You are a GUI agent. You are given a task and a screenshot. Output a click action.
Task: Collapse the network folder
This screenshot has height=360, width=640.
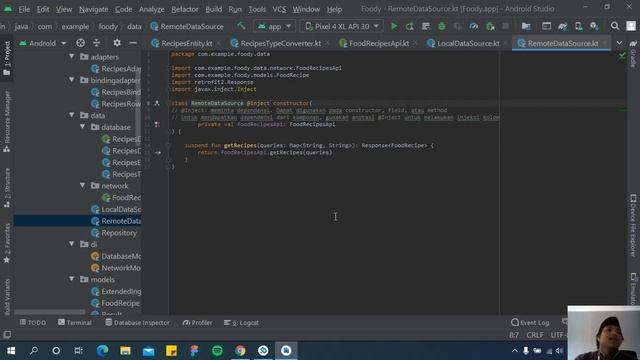(82, 185)
